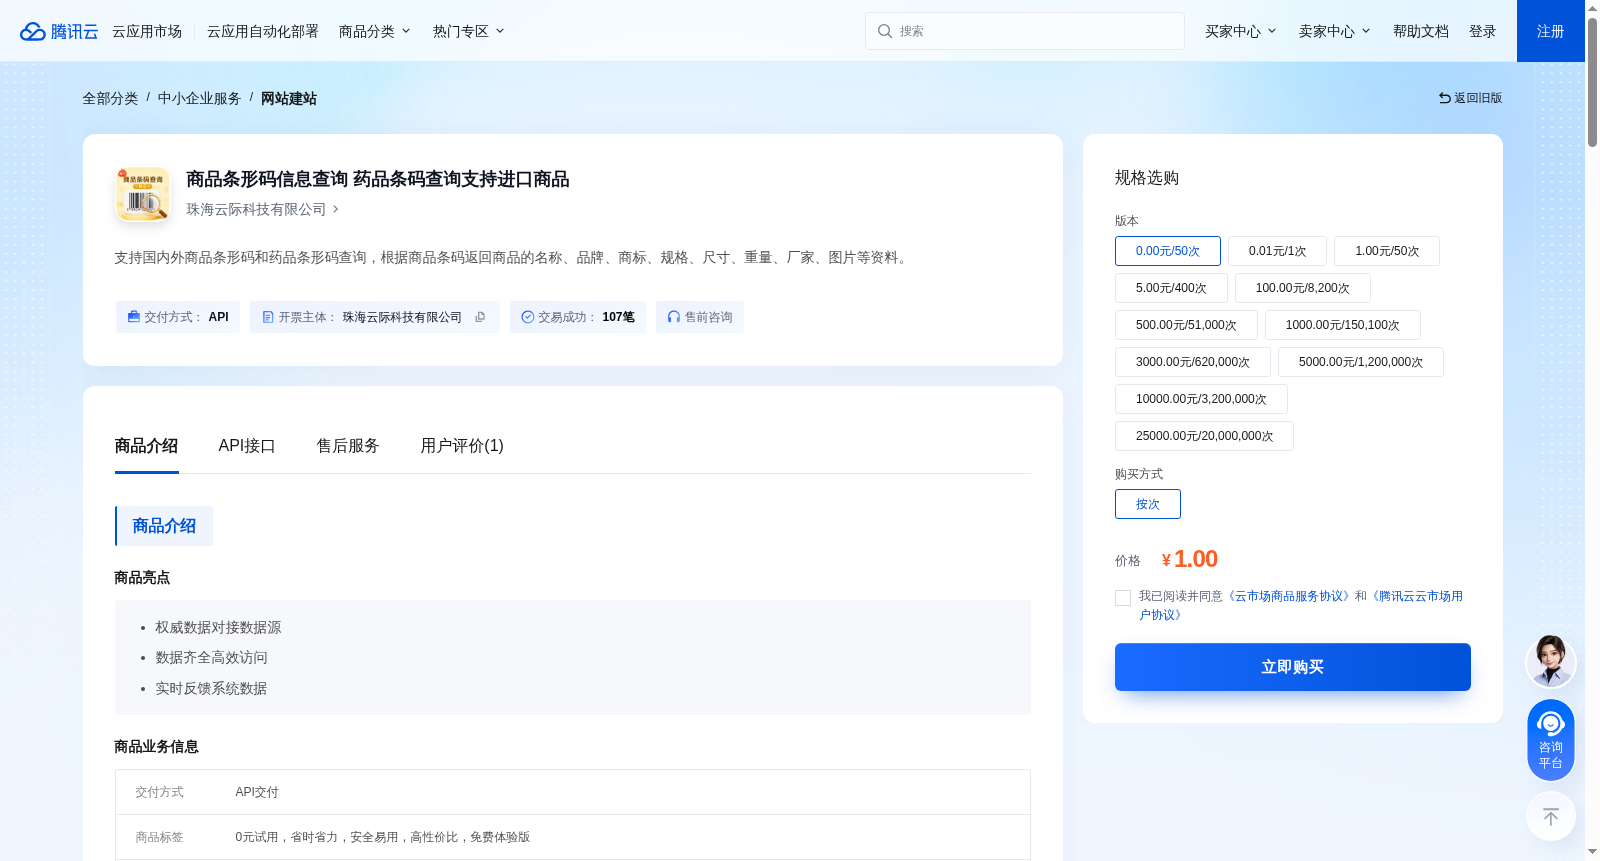Select the 0.00元/50次 version
The height and width of the screenshot is (861, 1600).
[1168, 251]
